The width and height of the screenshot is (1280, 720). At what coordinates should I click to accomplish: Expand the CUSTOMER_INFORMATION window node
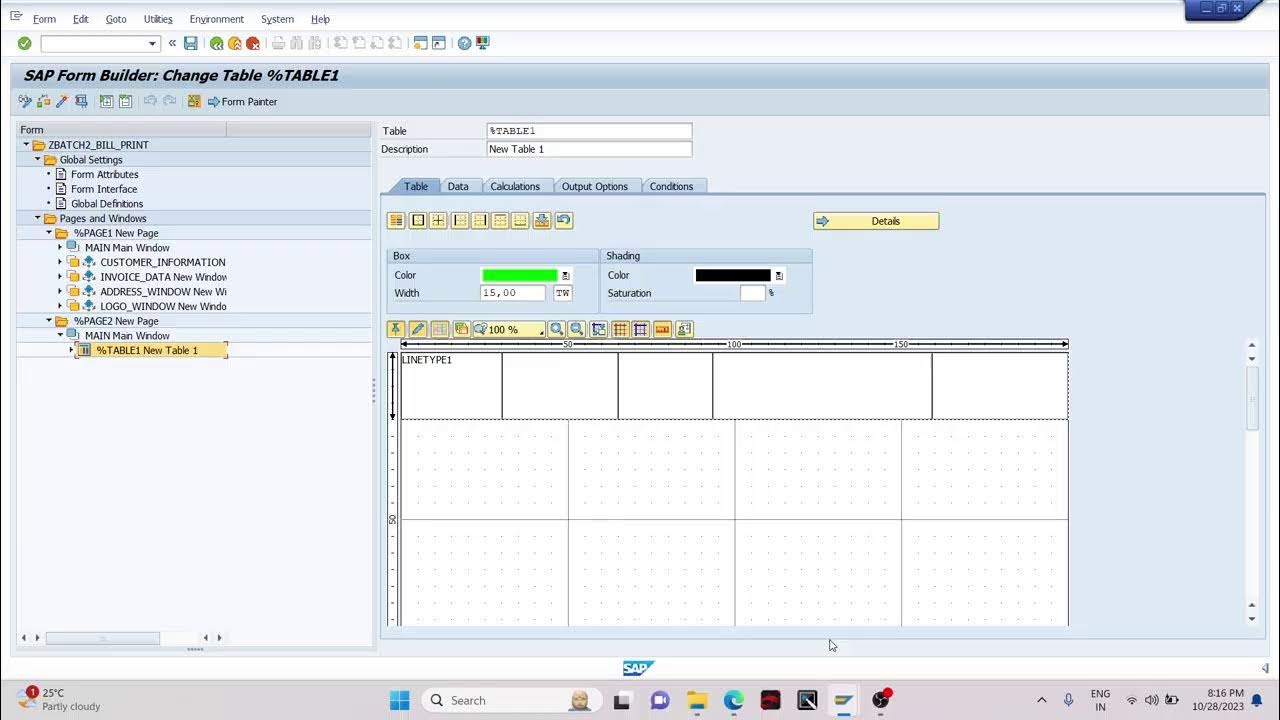[x=60, y=262]
